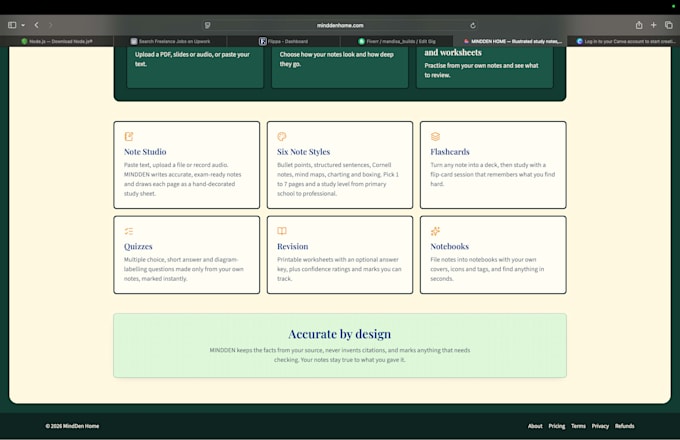
Task: Click the Notebooks description 'File notes into notebooks'
Action: tap(487, 269)
